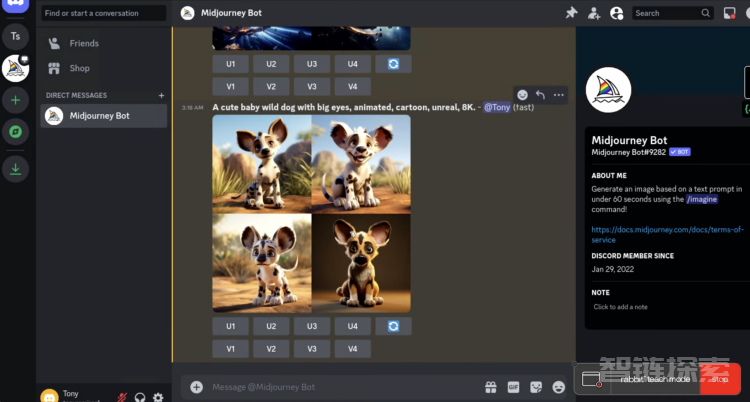Open more message options ellipsis
Image resolution: width=750 pixels, height=402 pixels.
pos(558,95)
